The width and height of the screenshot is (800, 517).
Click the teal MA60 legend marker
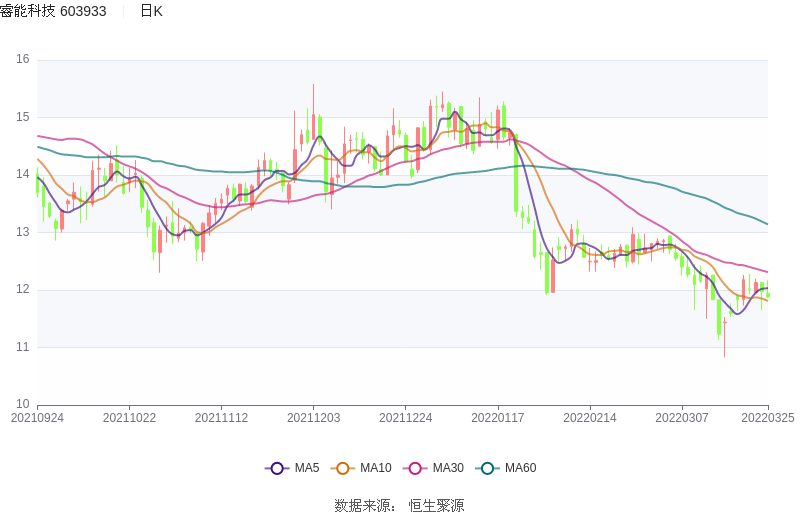click(488, 468)
